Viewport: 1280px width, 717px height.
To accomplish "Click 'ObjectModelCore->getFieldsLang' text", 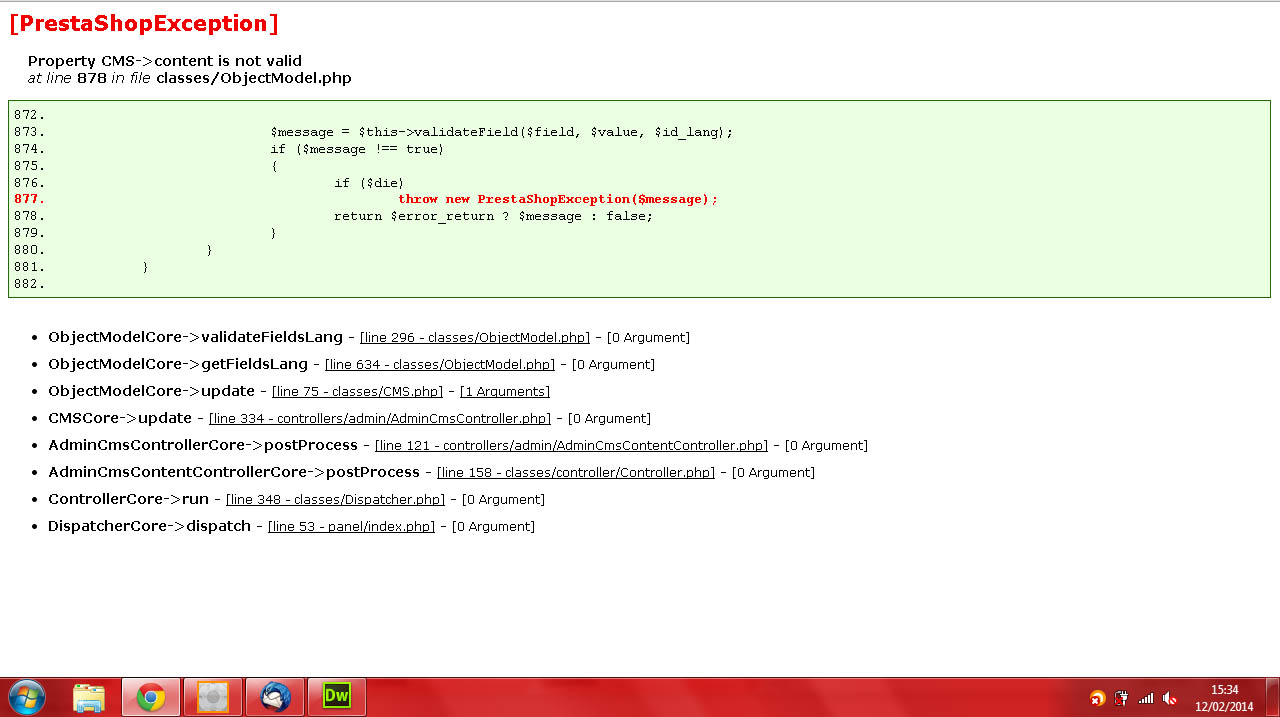I will click(178, 365).
